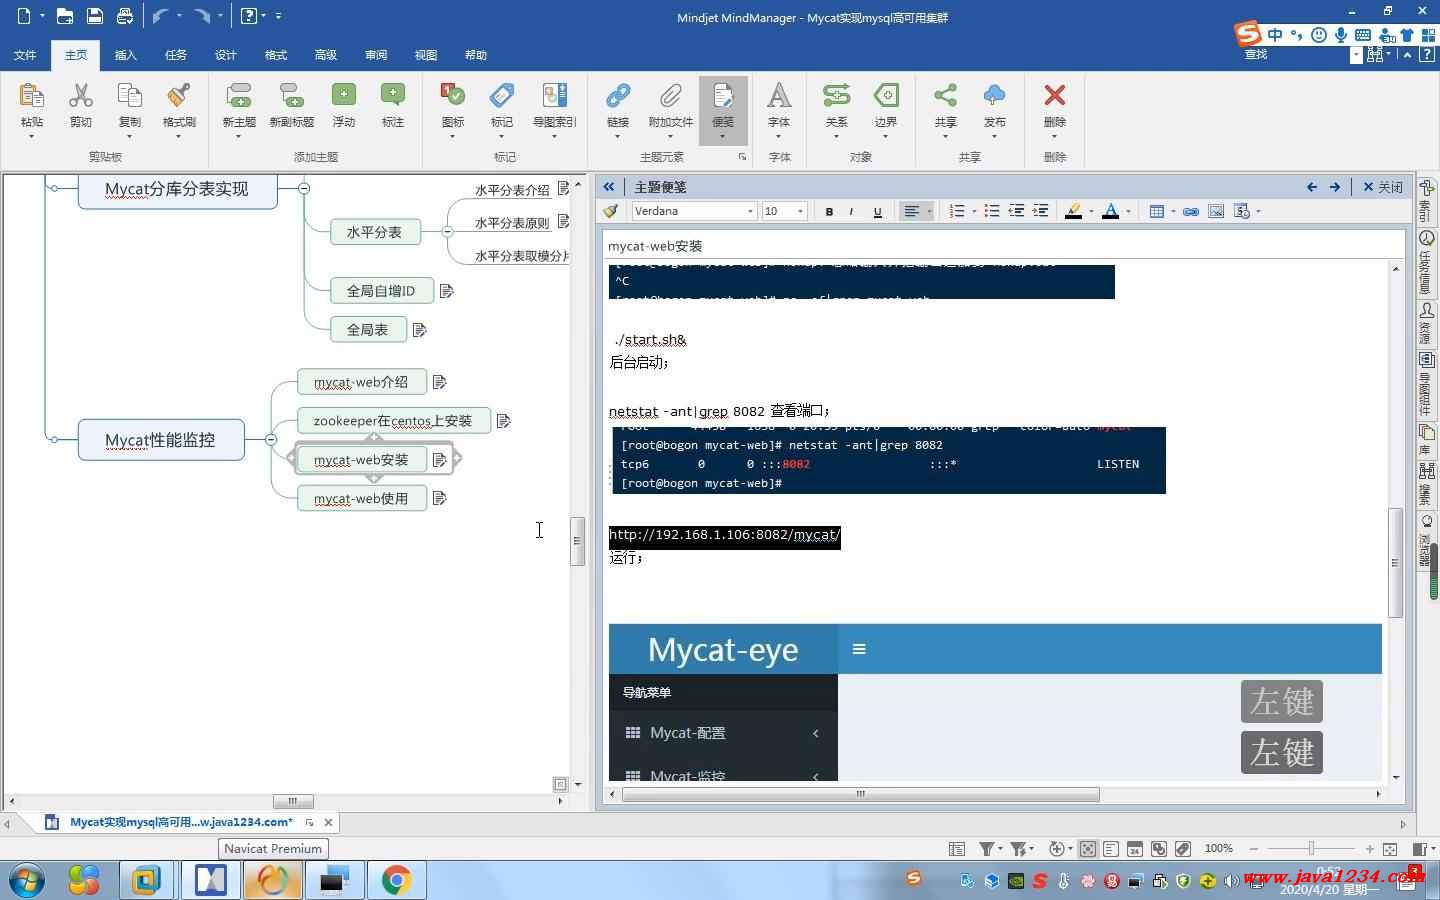This screenshot has height=900, width=1440.
Task: Toggle bulleted list in notes toolbar
Action: (992, 211)
